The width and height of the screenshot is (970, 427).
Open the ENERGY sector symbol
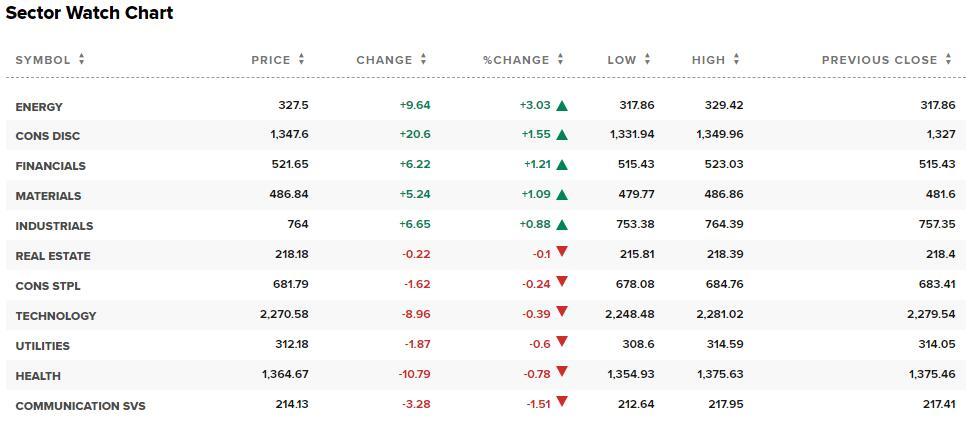[39, 107]
